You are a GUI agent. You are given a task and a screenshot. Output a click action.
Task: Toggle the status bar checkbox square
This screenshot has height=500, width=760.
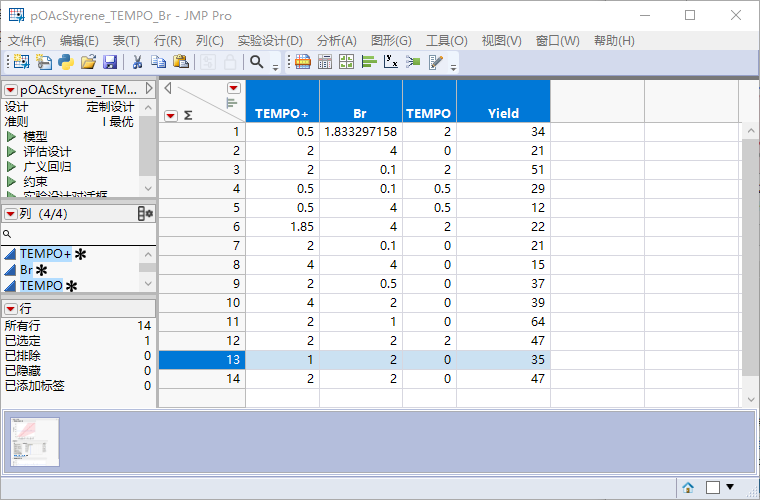point(712,488)
